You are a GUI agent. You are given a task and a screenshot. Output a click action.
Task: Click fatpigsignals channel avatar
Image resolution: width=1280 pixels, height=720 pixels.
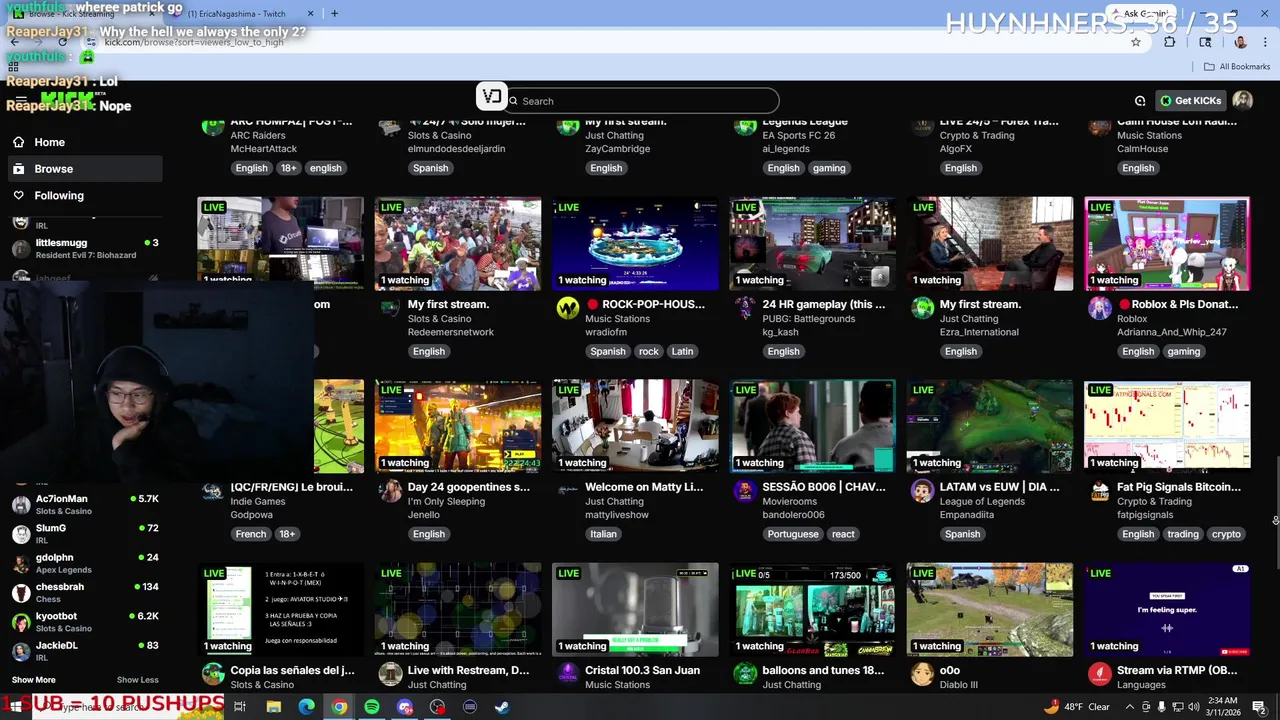point(1100,491)
